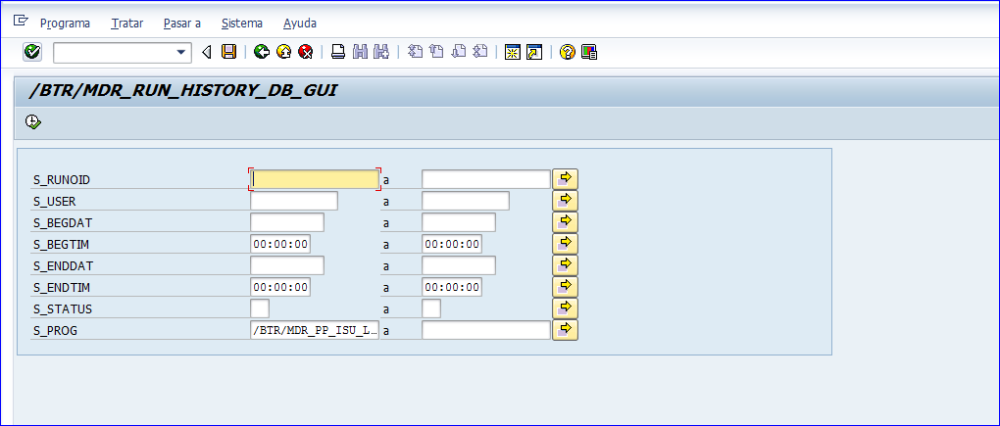Image resolution: width=1000 pixels, height=426 pixels.
Task: Open the Ayuda menu
Action: 300,24
